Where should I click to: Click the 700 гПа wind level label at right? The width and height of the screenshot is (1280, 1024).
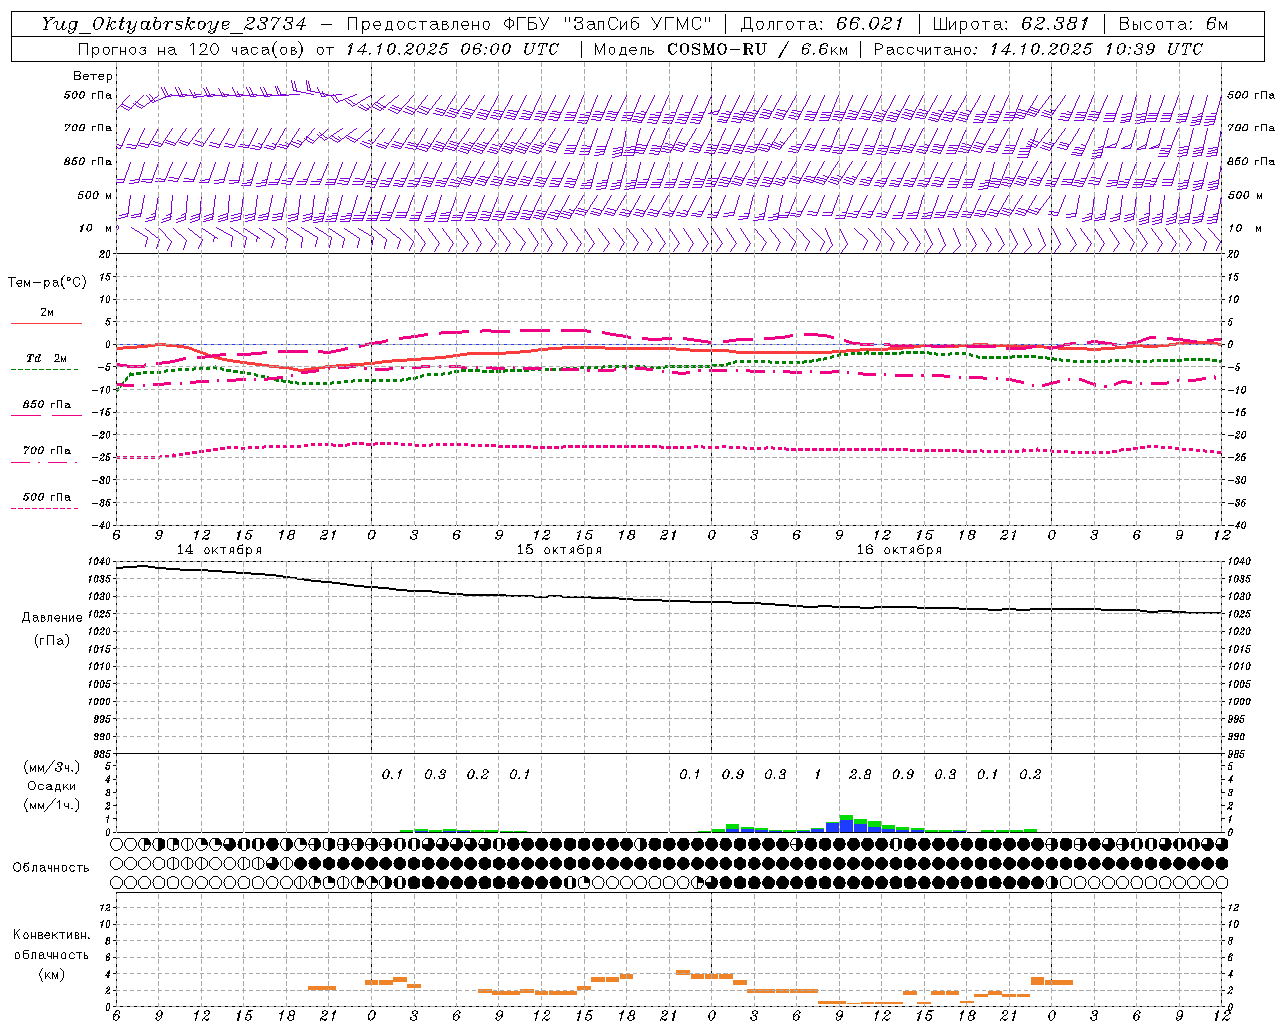tap(1252, 128)
